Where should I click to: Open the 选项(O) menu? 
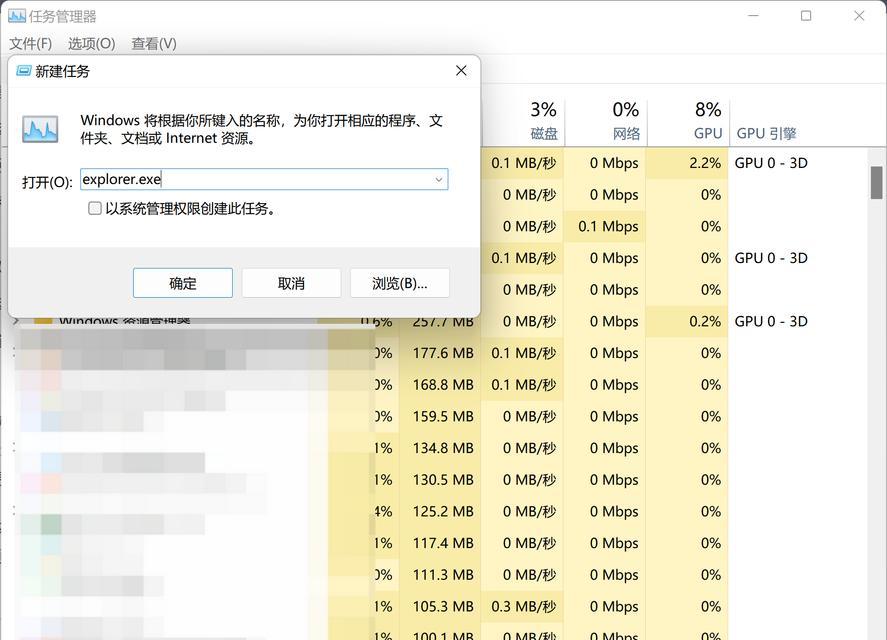pos(92,44)
